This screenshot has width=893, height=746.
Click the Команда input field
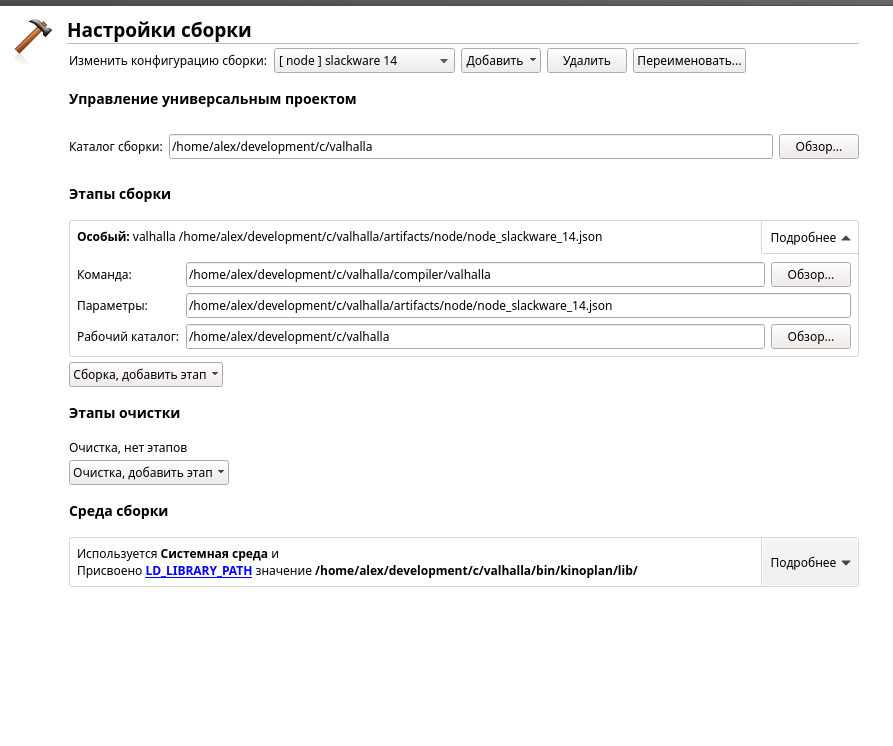(x=475, y=274)
